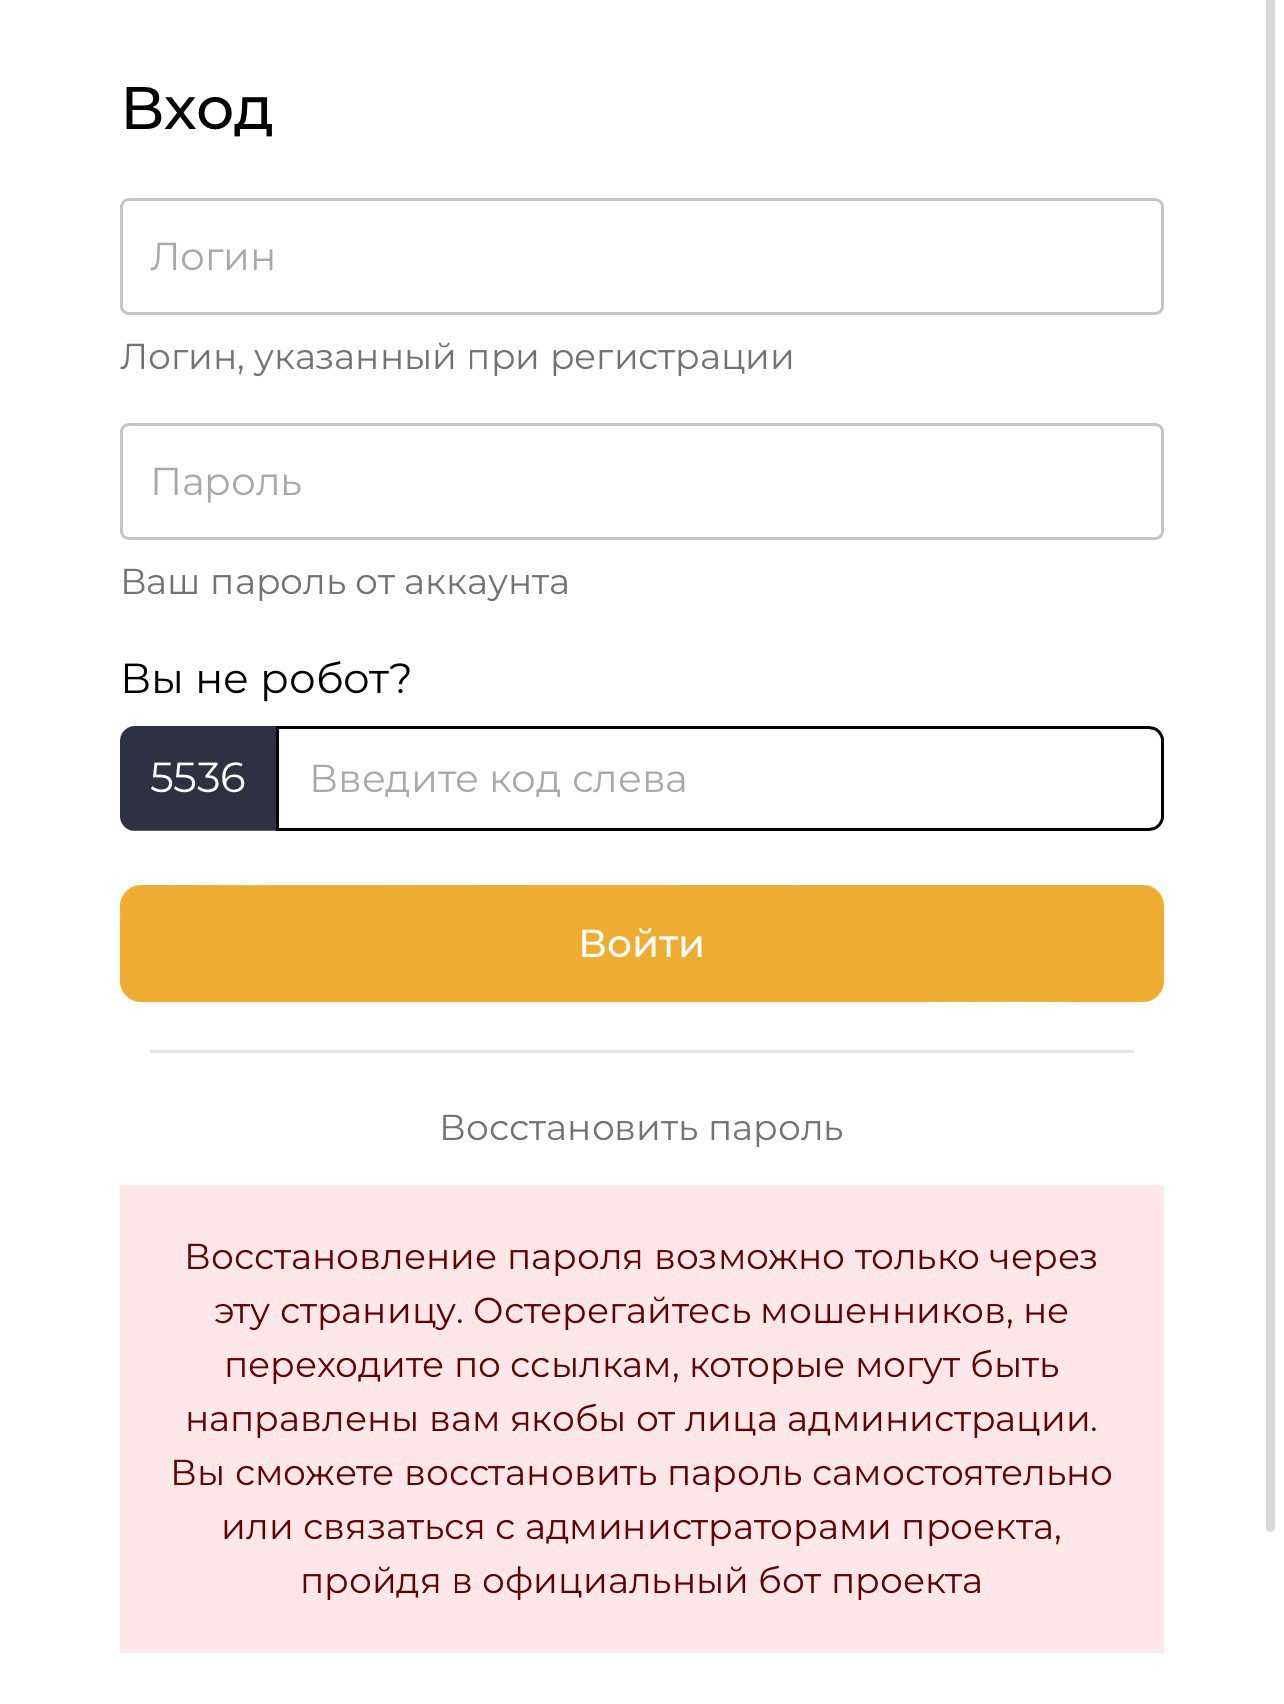Screen dimensions: 1284x1704
Task: Click 'пройдя в официальный бот проекта' text
Action: [x=641, y=1581]
